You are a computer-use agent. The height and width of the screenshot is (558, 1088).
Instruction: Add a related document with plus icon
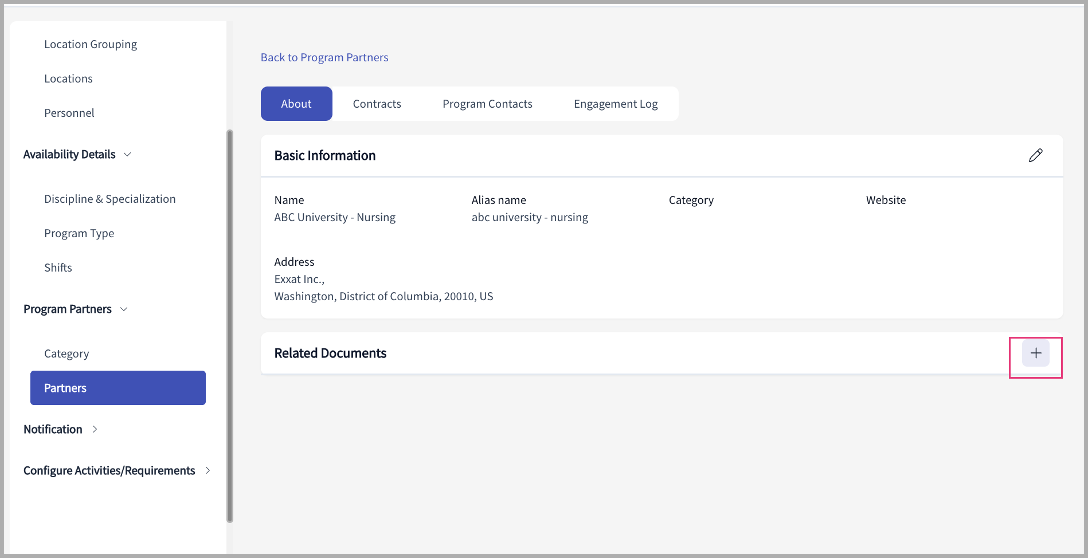1035,353
